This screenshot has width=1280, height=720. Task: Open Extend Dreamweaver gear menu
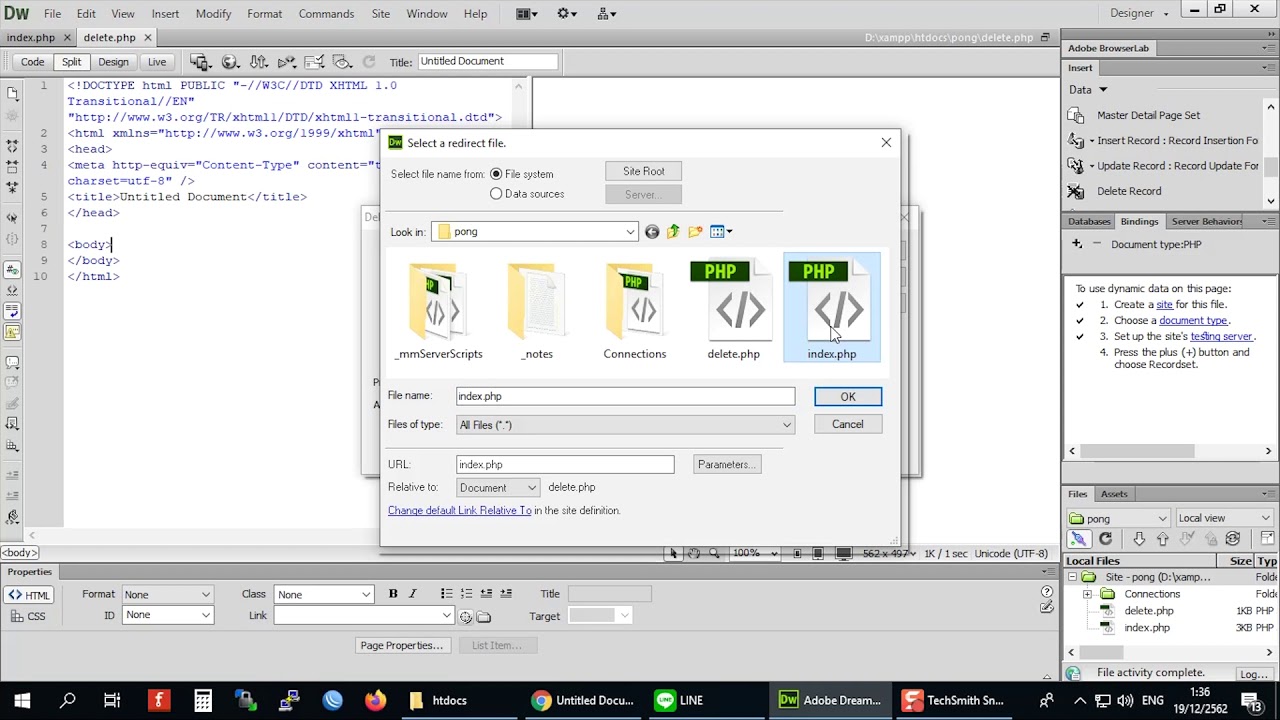tap(569, 14)
